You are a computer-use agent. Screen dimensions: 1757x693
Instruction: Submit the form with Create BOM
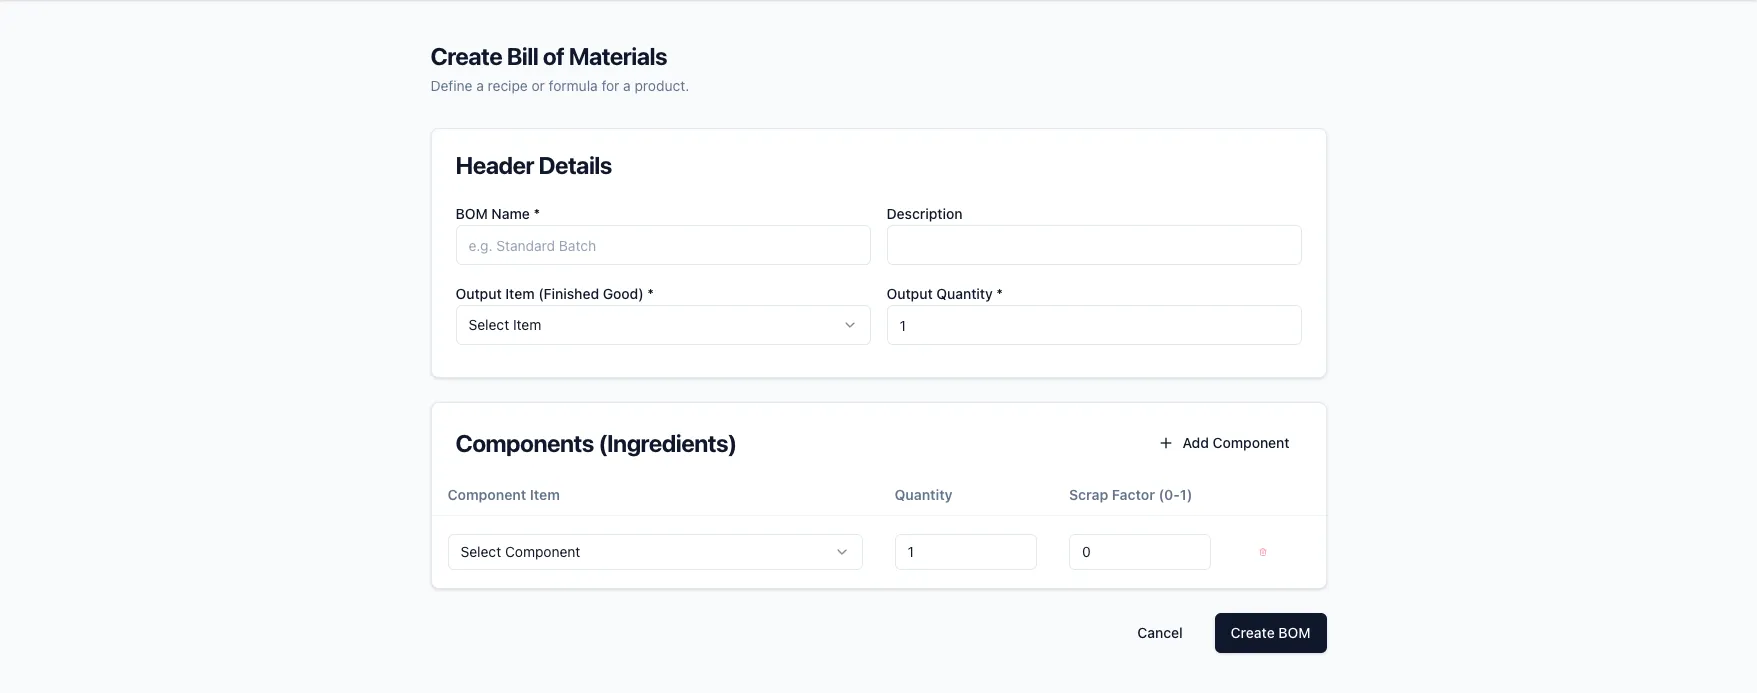tap(1269, 633)
